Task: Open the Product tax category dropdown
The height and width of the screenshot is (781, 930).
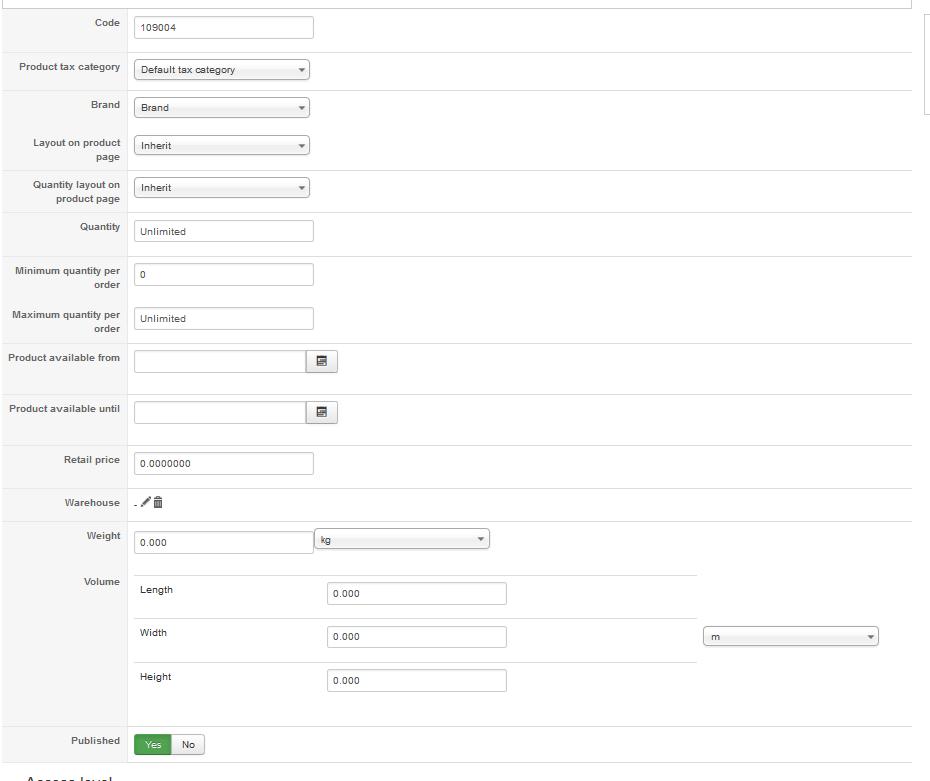Action: (222, 70)
